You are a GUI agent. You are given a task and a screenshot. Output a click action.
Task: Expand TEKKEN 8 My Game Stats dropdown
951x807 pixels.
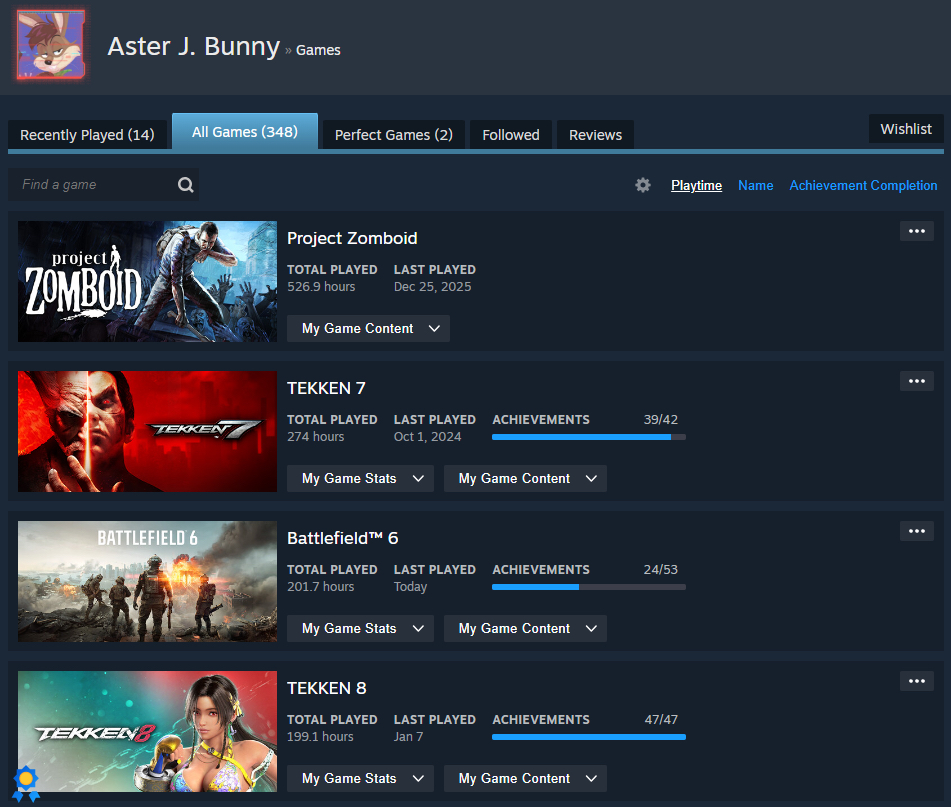coord(360,779)
